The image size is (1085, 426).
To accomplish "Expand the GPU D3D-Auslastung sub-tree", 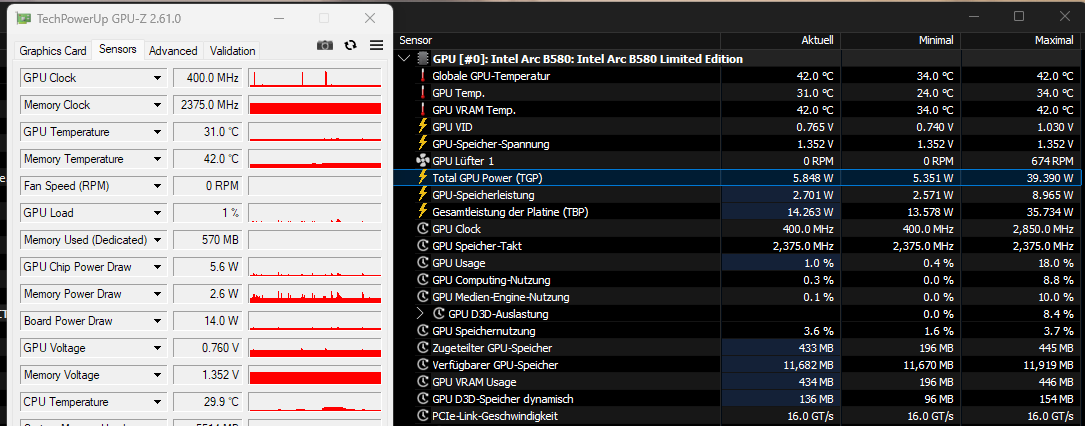I will point(420,314).
